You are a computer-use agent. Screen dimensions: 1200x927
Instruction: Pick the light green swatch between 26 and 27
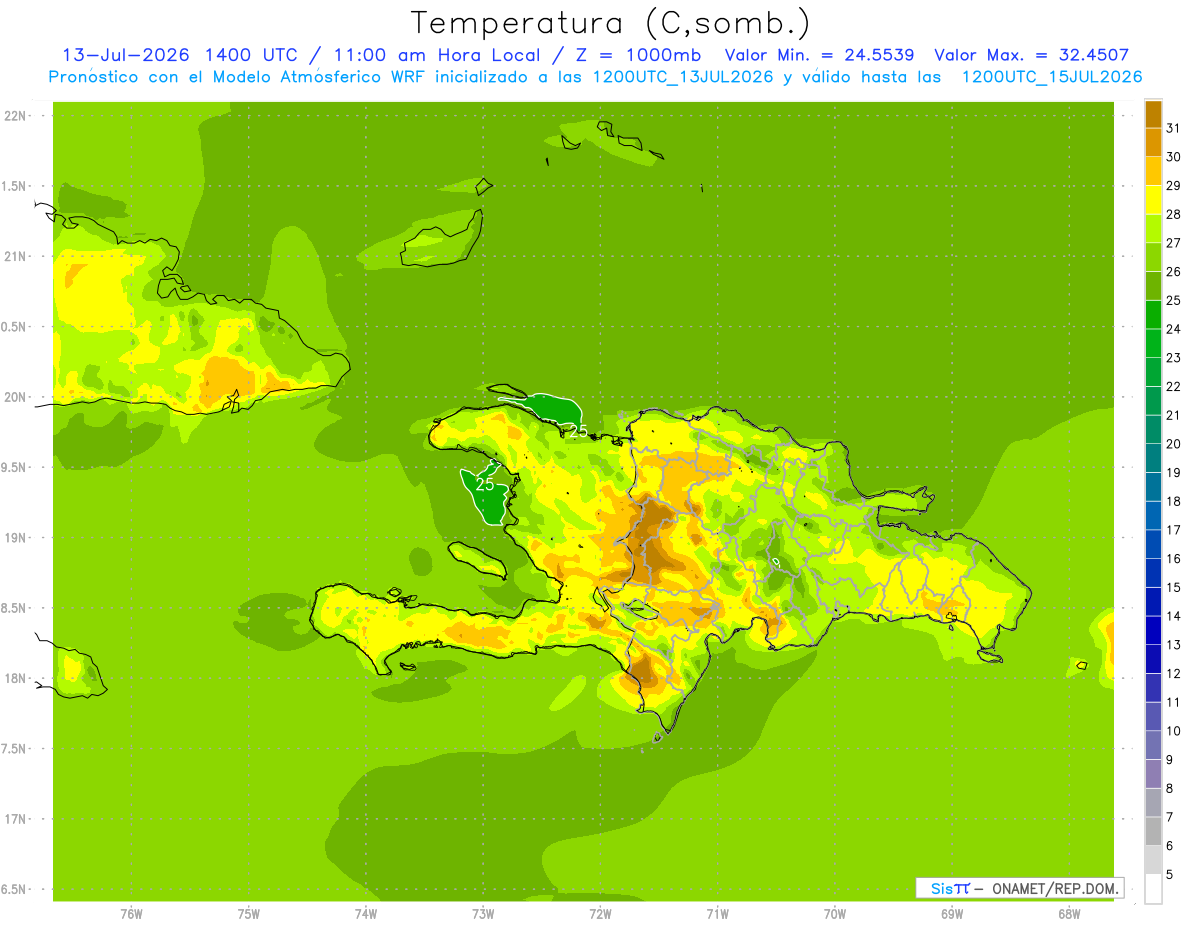[1153, 257]
